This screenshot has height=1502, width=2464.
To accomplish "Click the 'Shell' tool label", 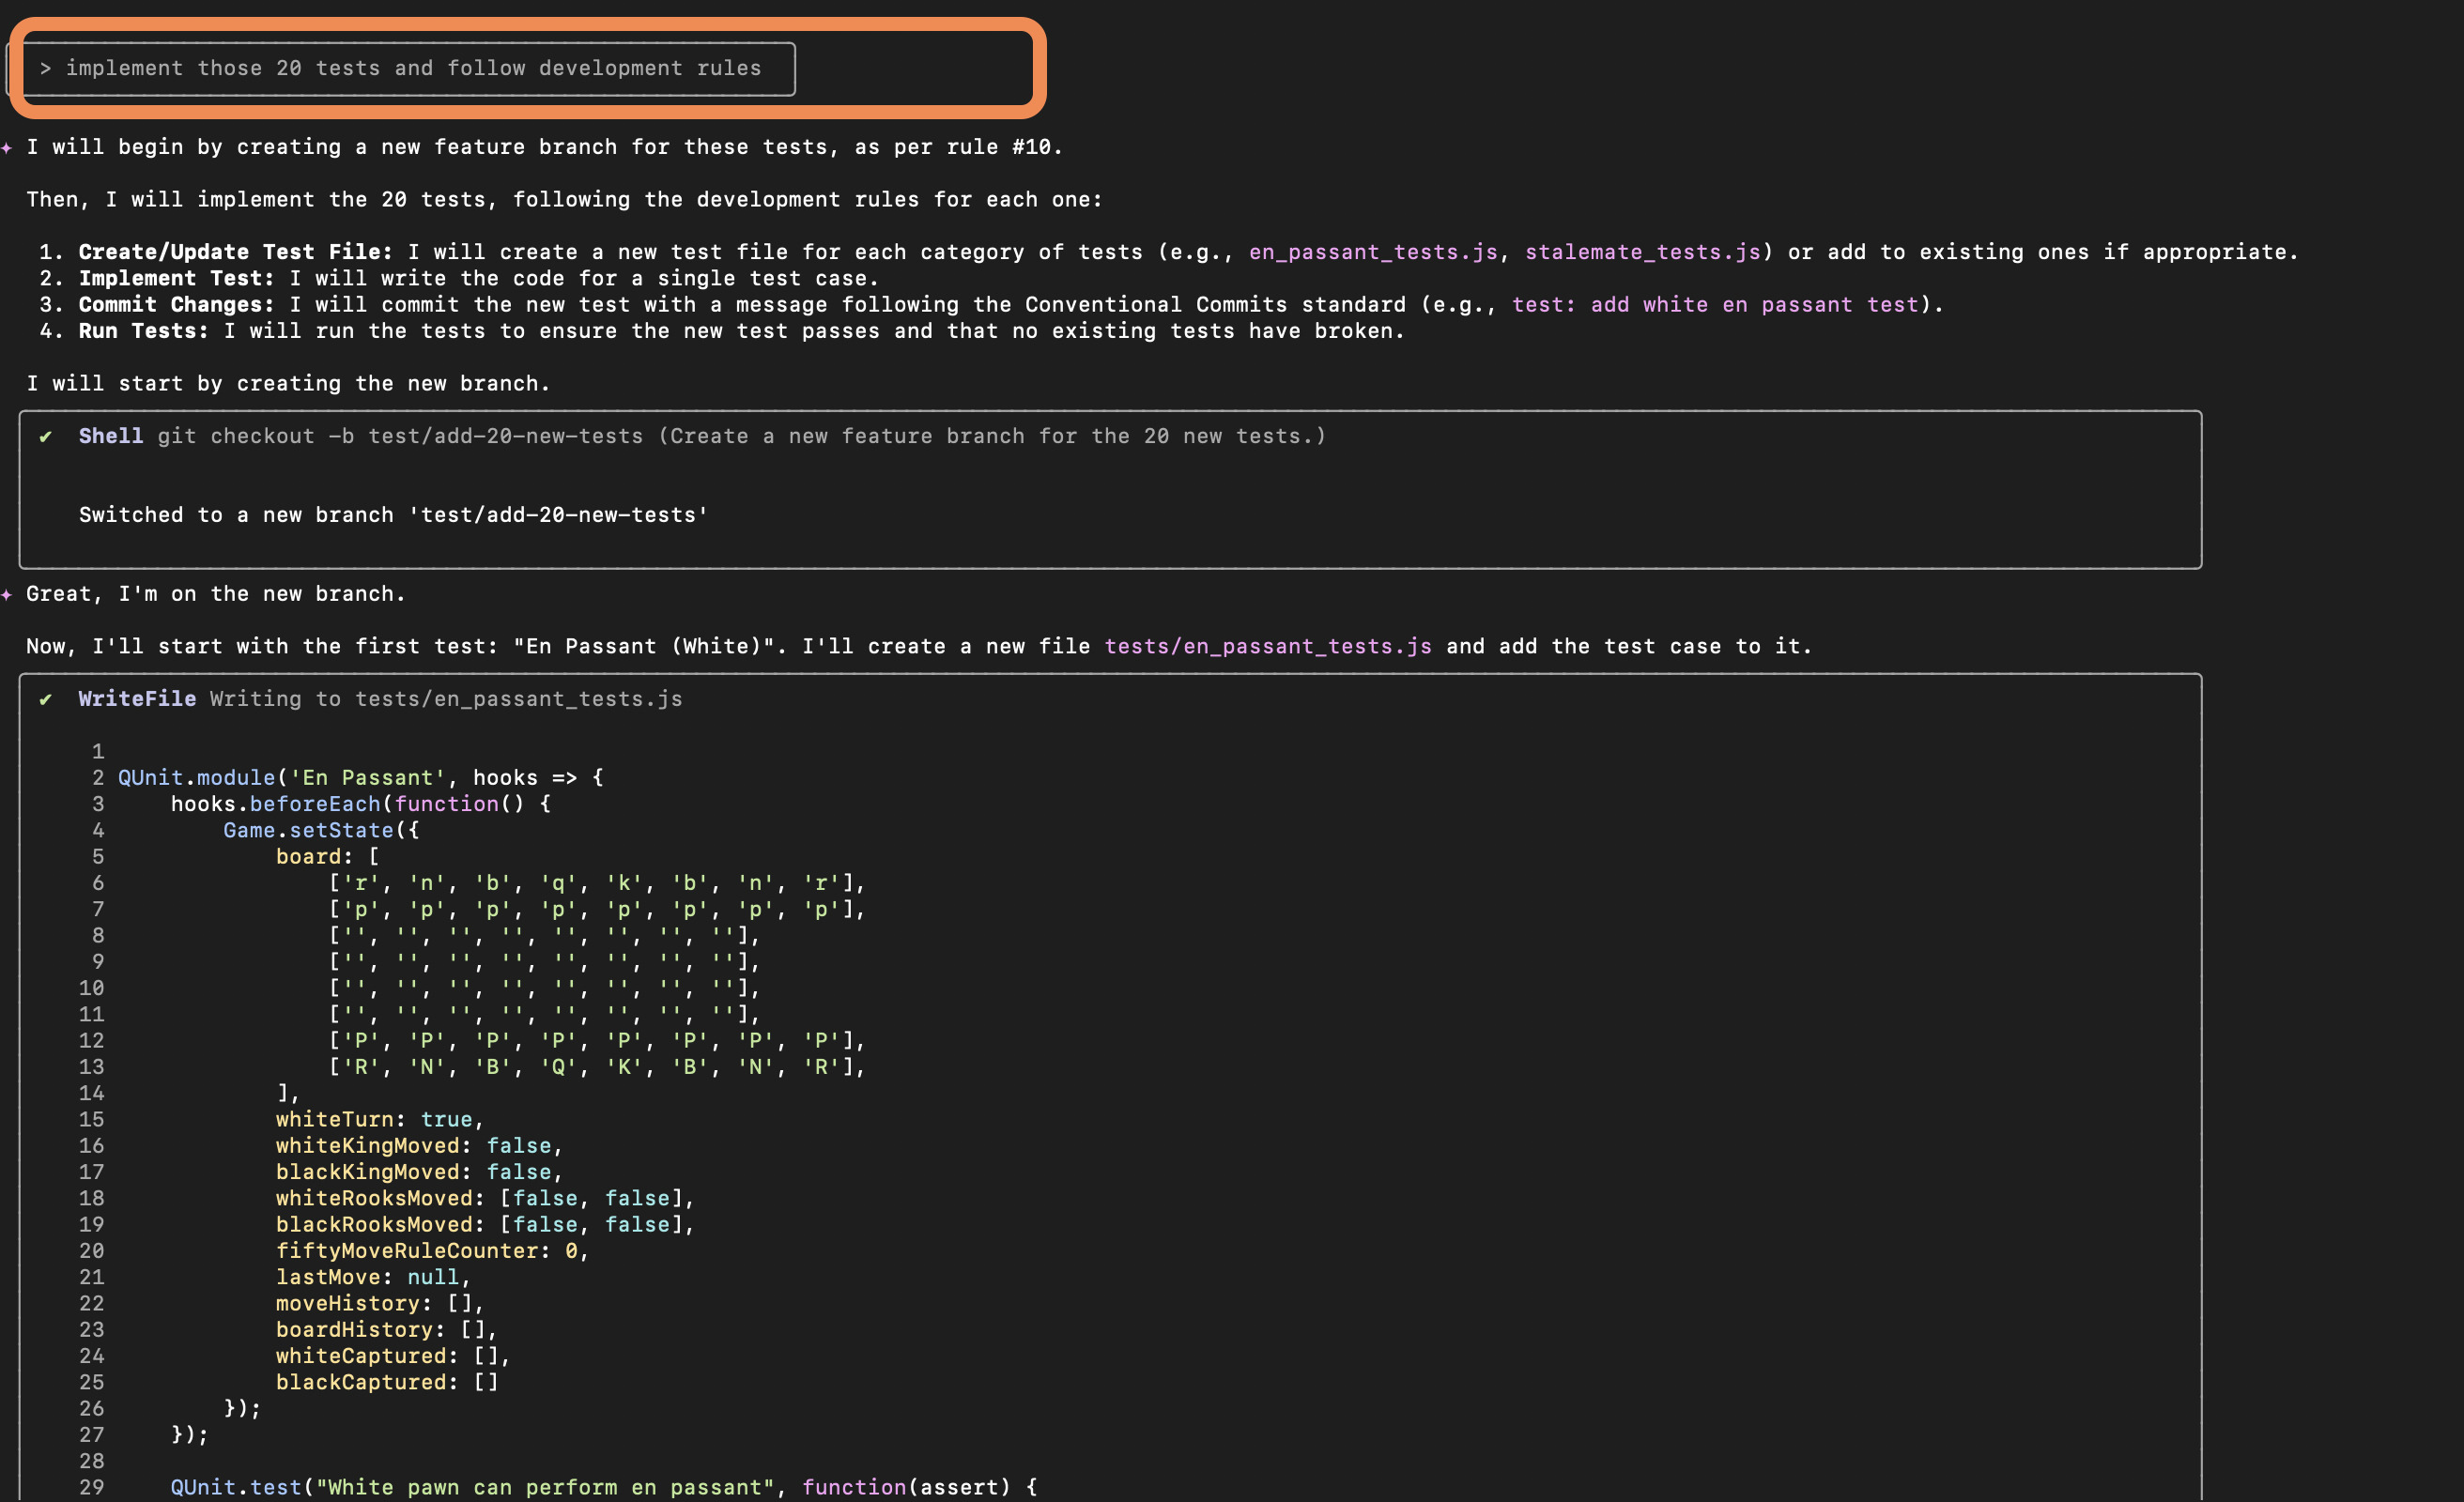I will coord(111,436).
